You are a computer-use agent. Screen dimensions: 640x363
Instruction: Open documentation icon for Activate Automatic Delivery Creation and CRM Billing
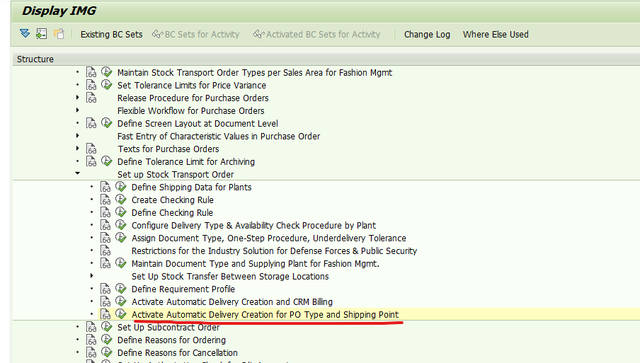tap(105, 302)
